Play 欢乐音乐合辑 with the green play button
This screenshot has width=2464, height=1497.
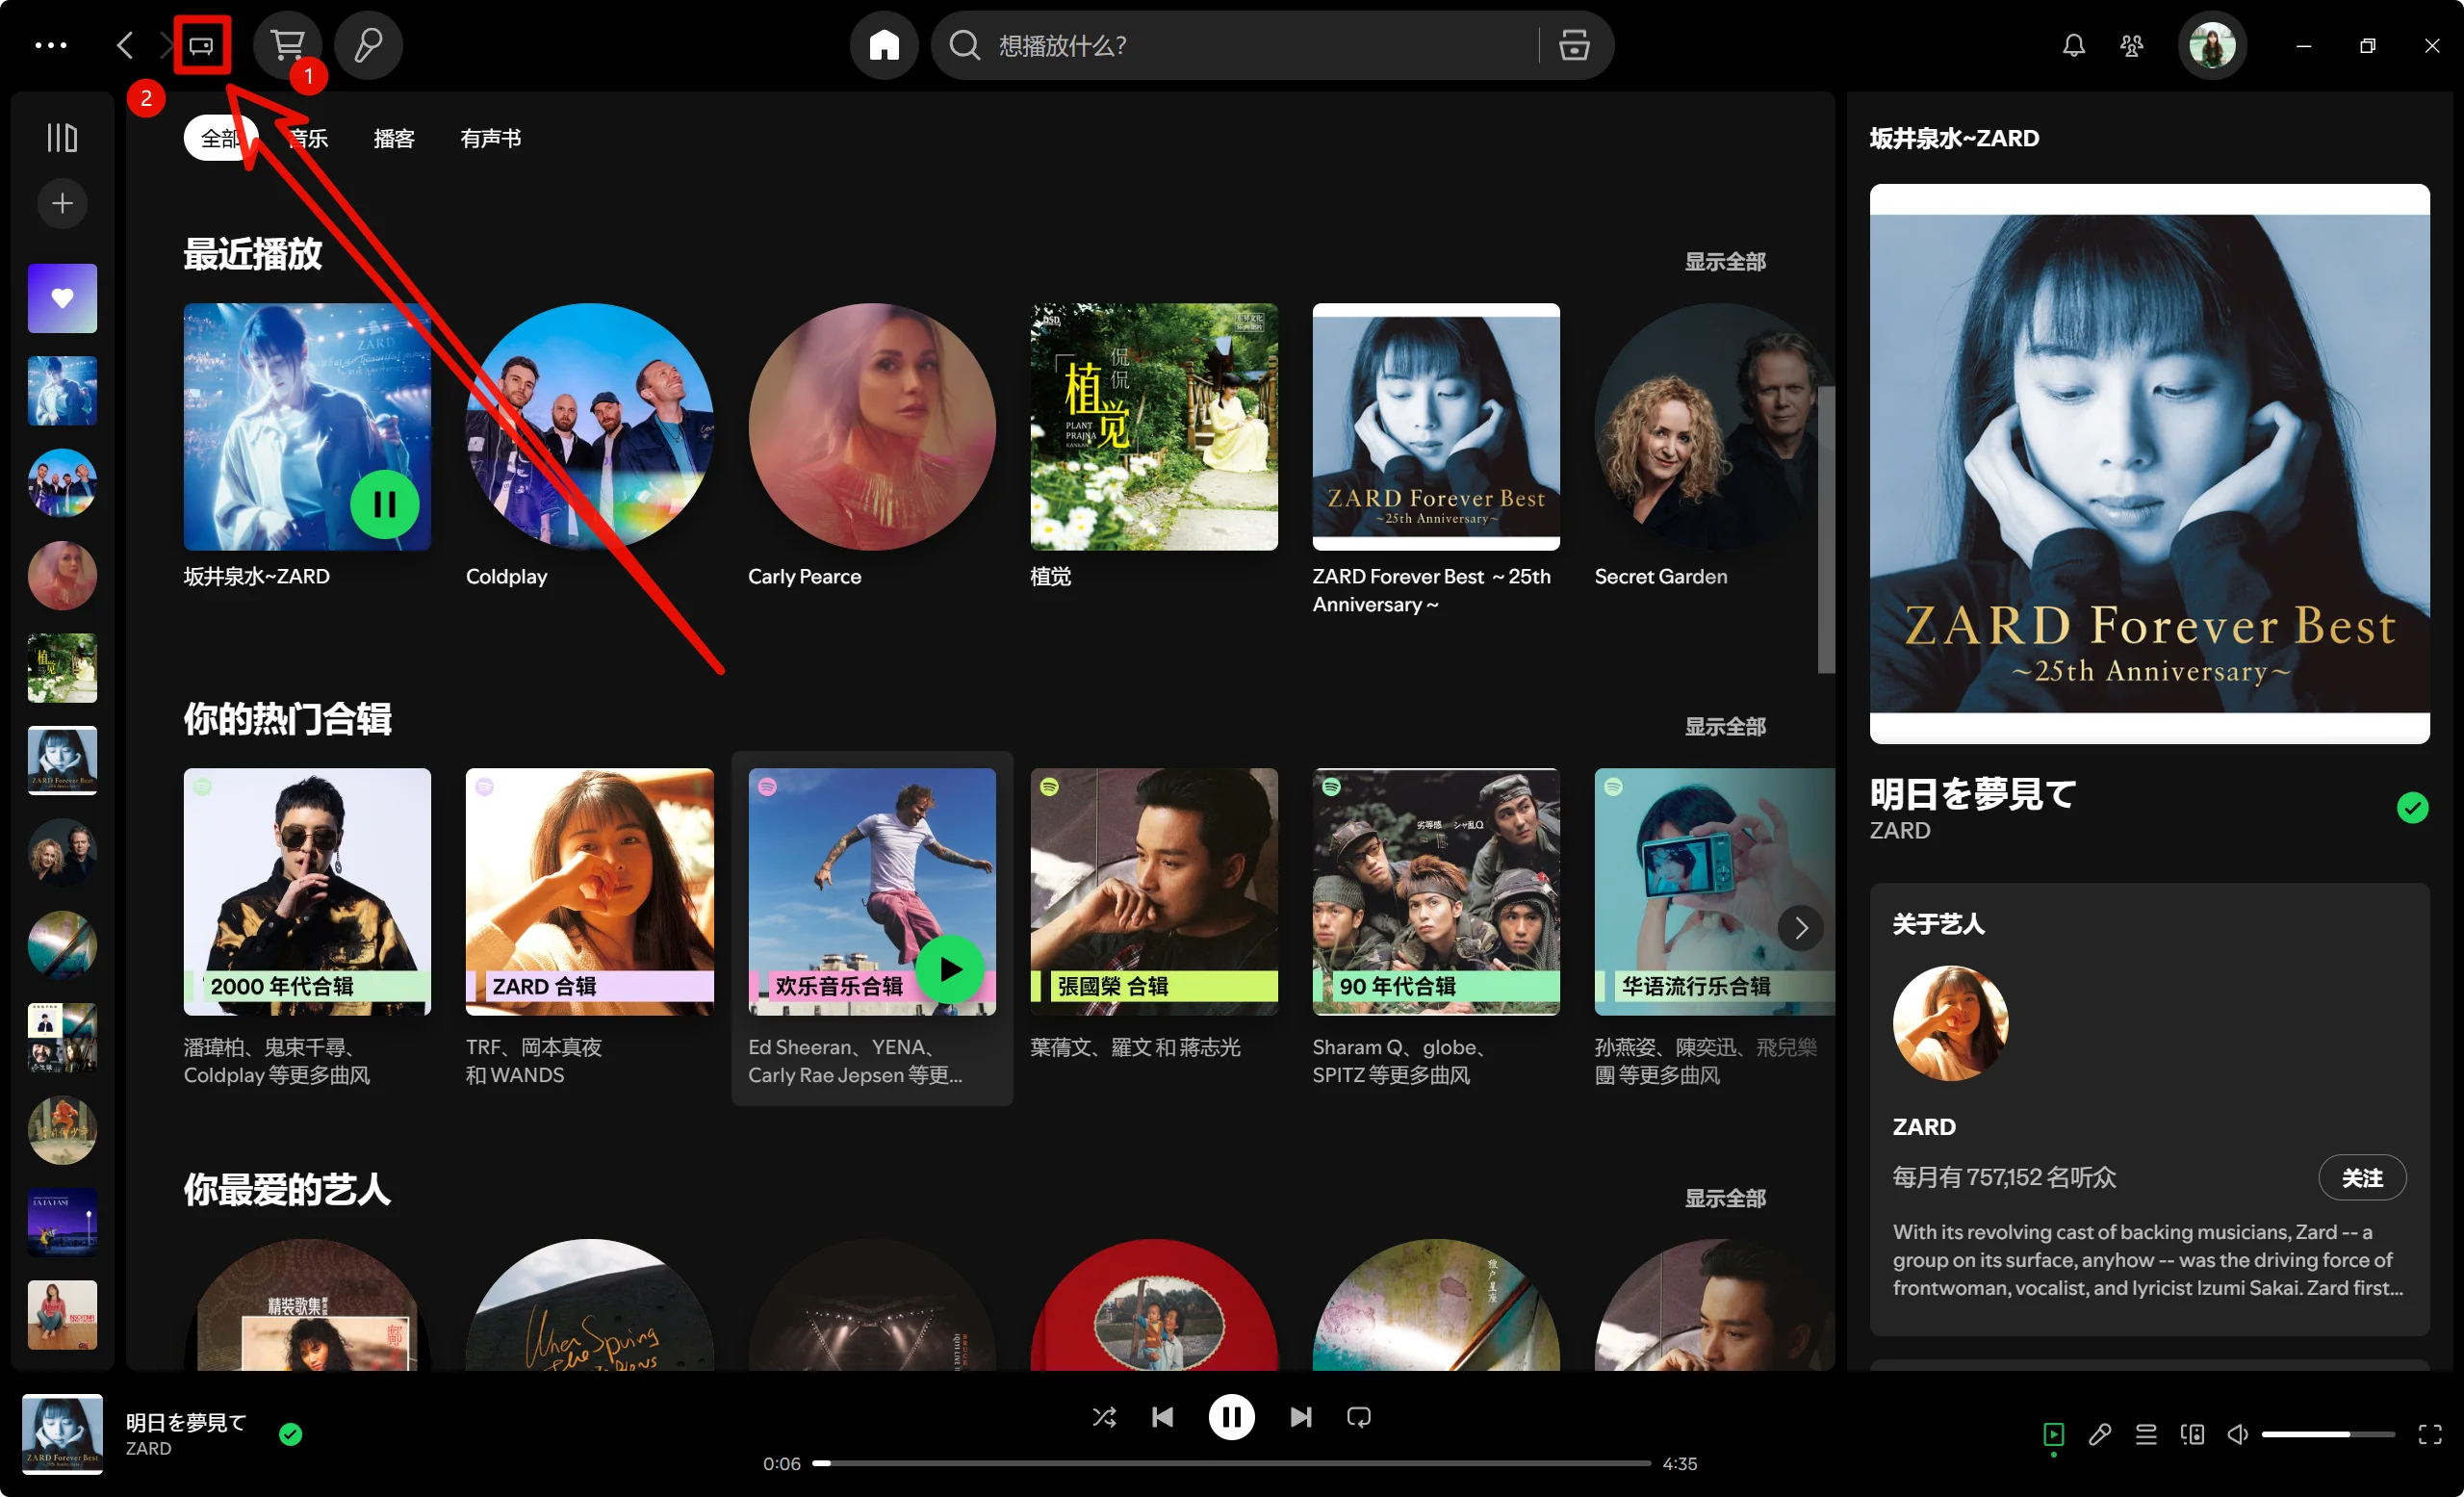[949, 969]
